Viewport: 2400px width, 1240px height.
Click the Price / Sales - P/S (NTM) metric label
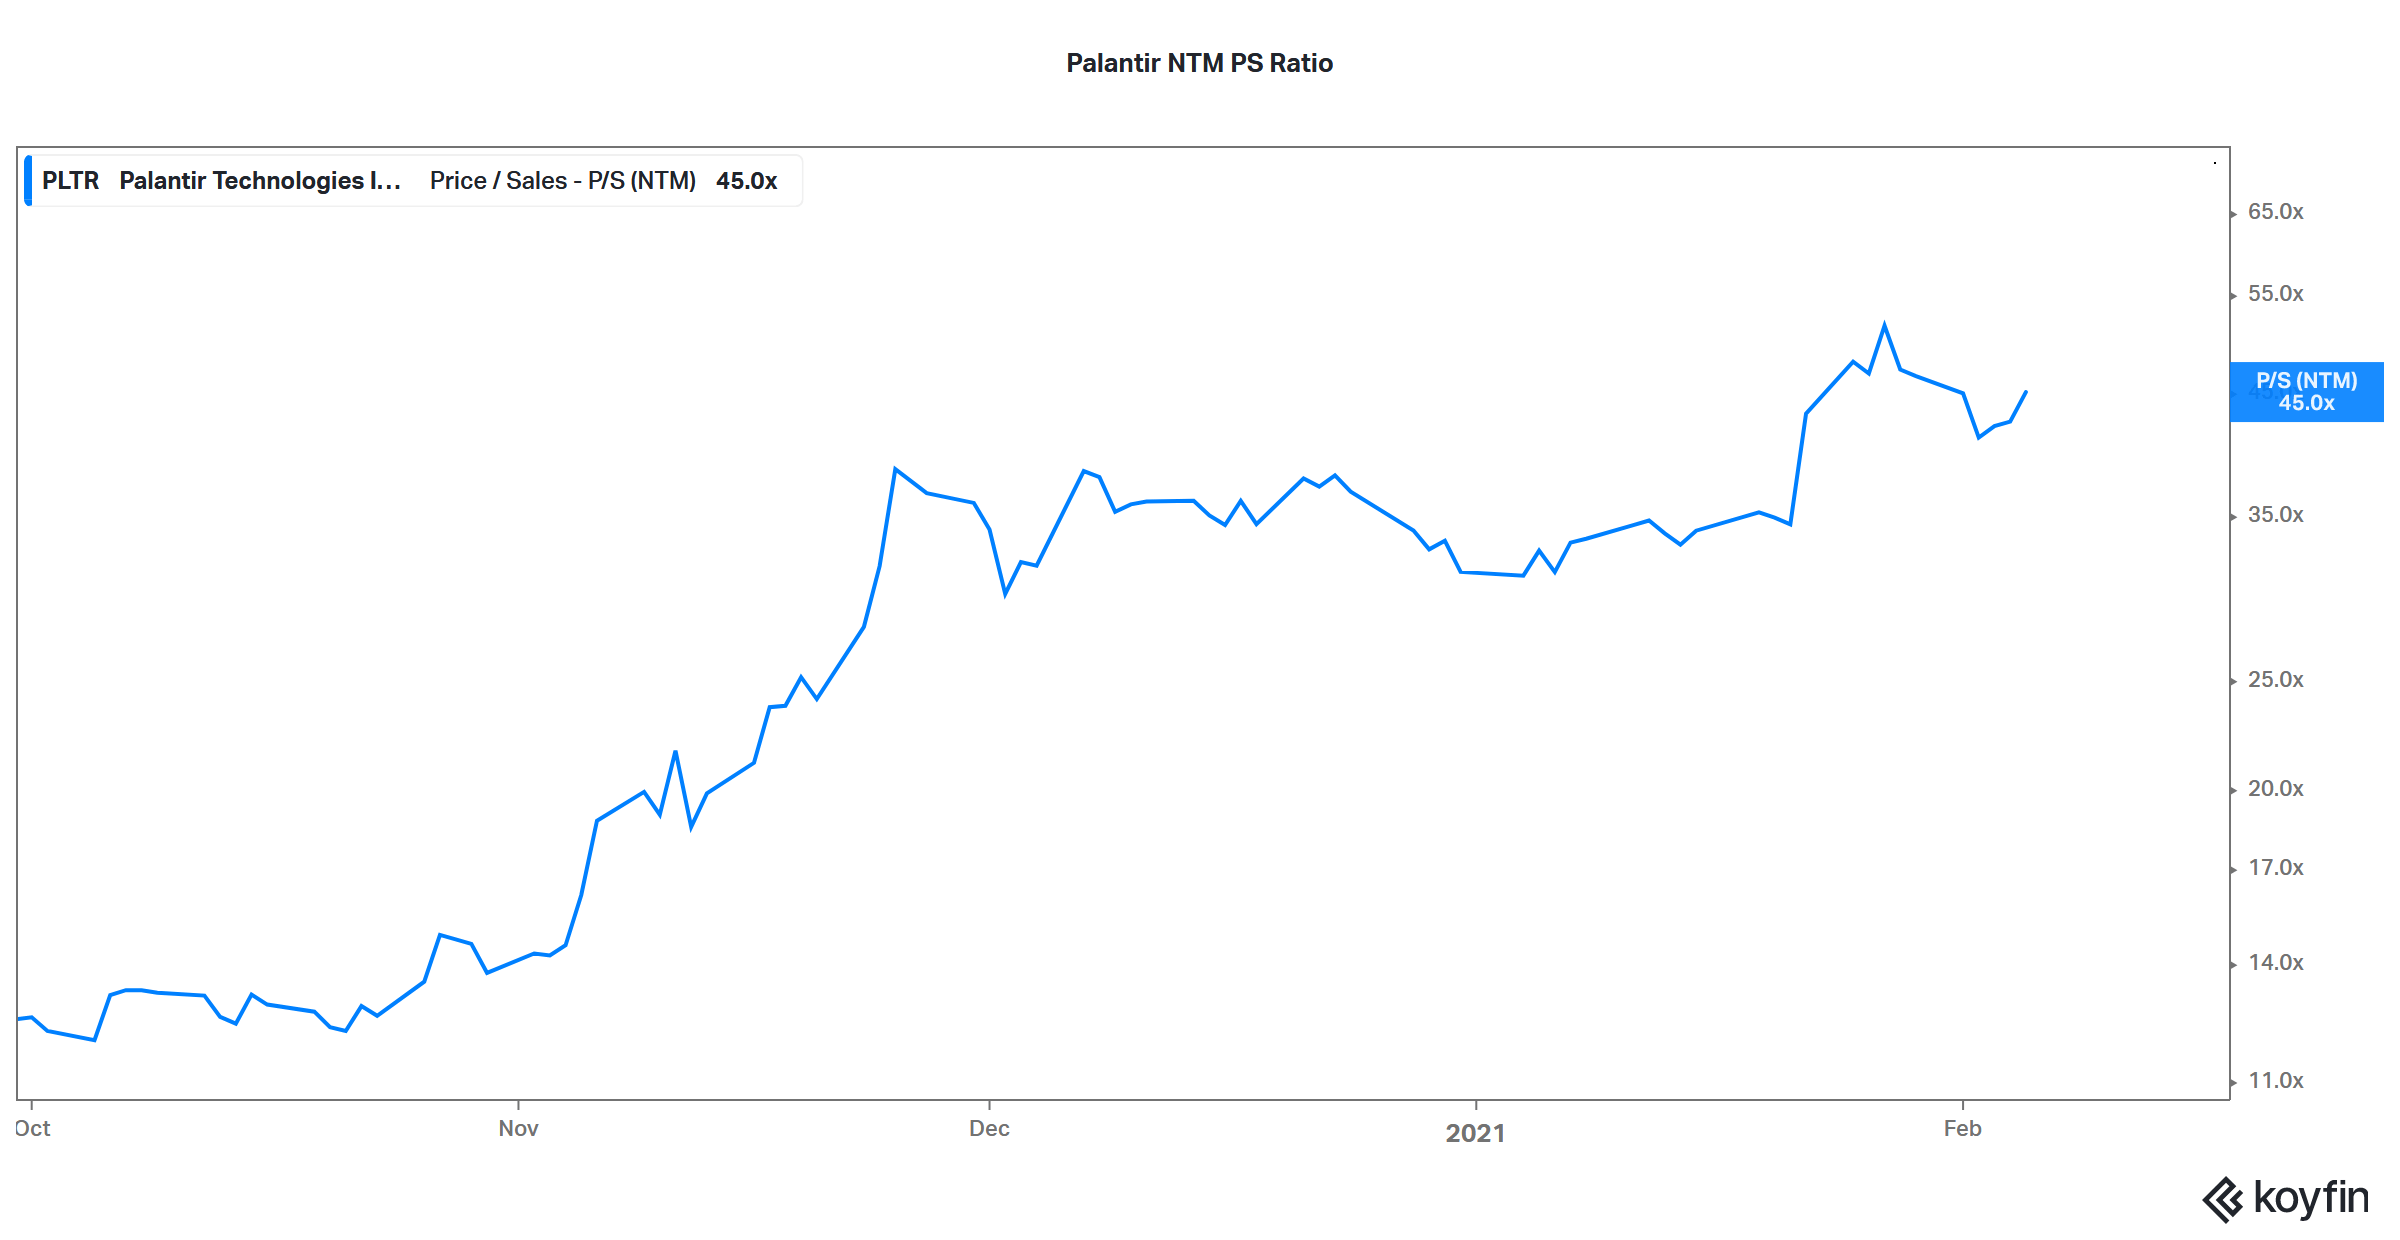(x=563, y=181)
